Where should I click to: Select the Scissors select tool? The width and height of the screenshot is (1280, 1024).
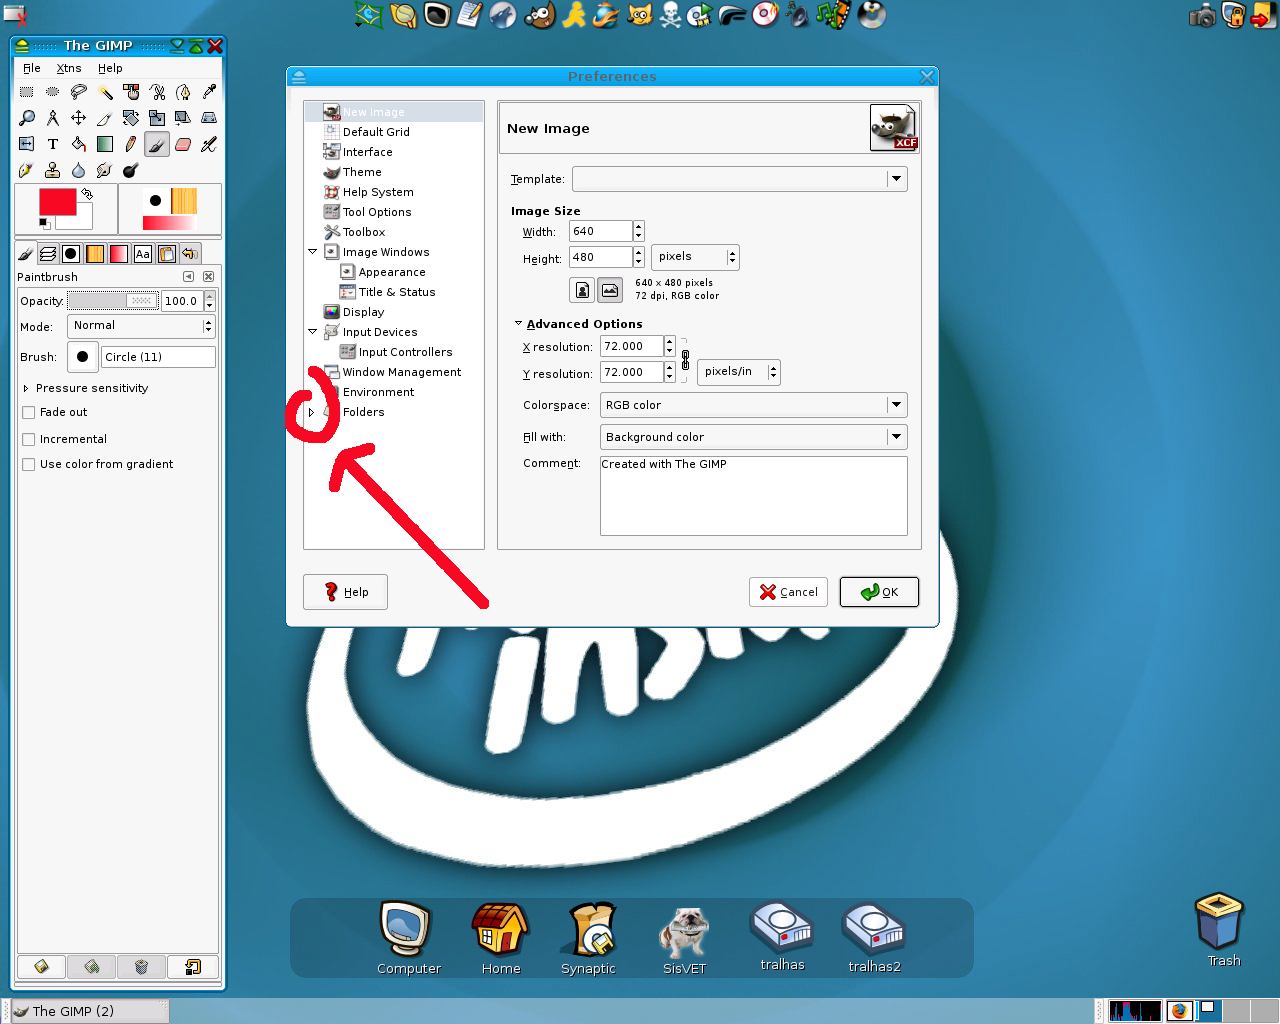tap(157, 92)
